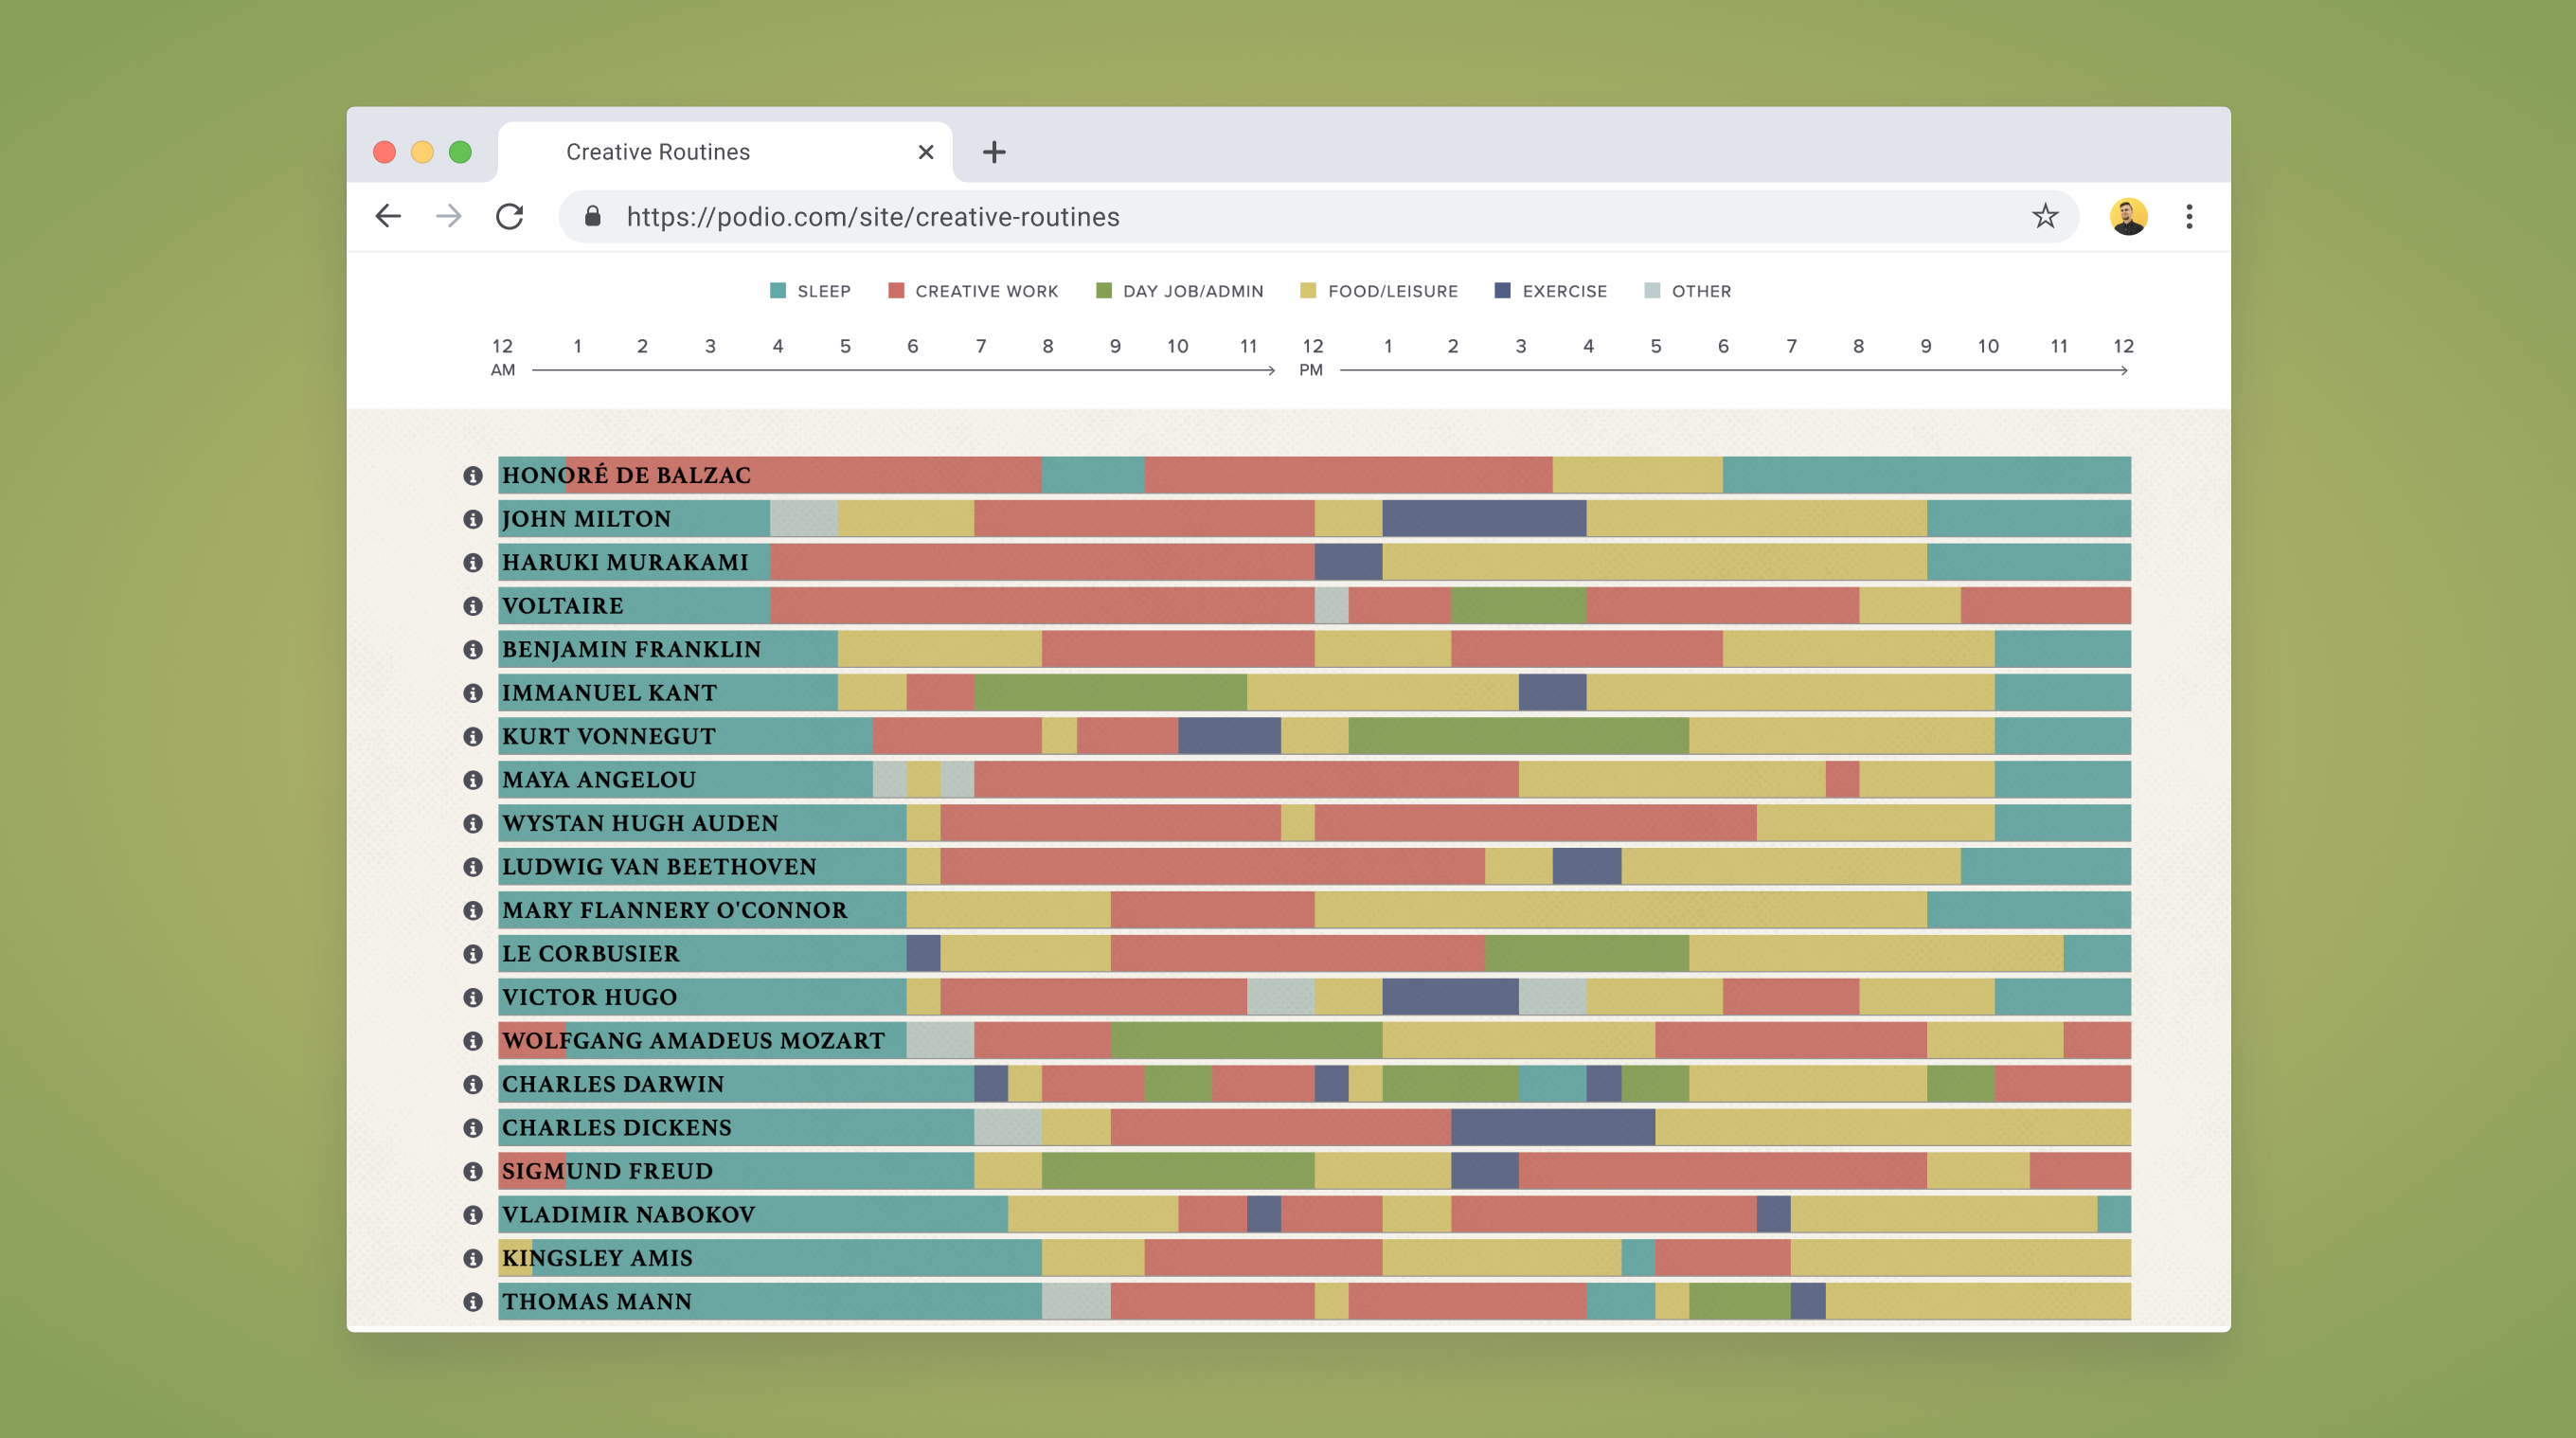The width and height of the screenshot is (2576, 1438).
Task: Click the Creative Work legend swatch
Action: [896, 290]
